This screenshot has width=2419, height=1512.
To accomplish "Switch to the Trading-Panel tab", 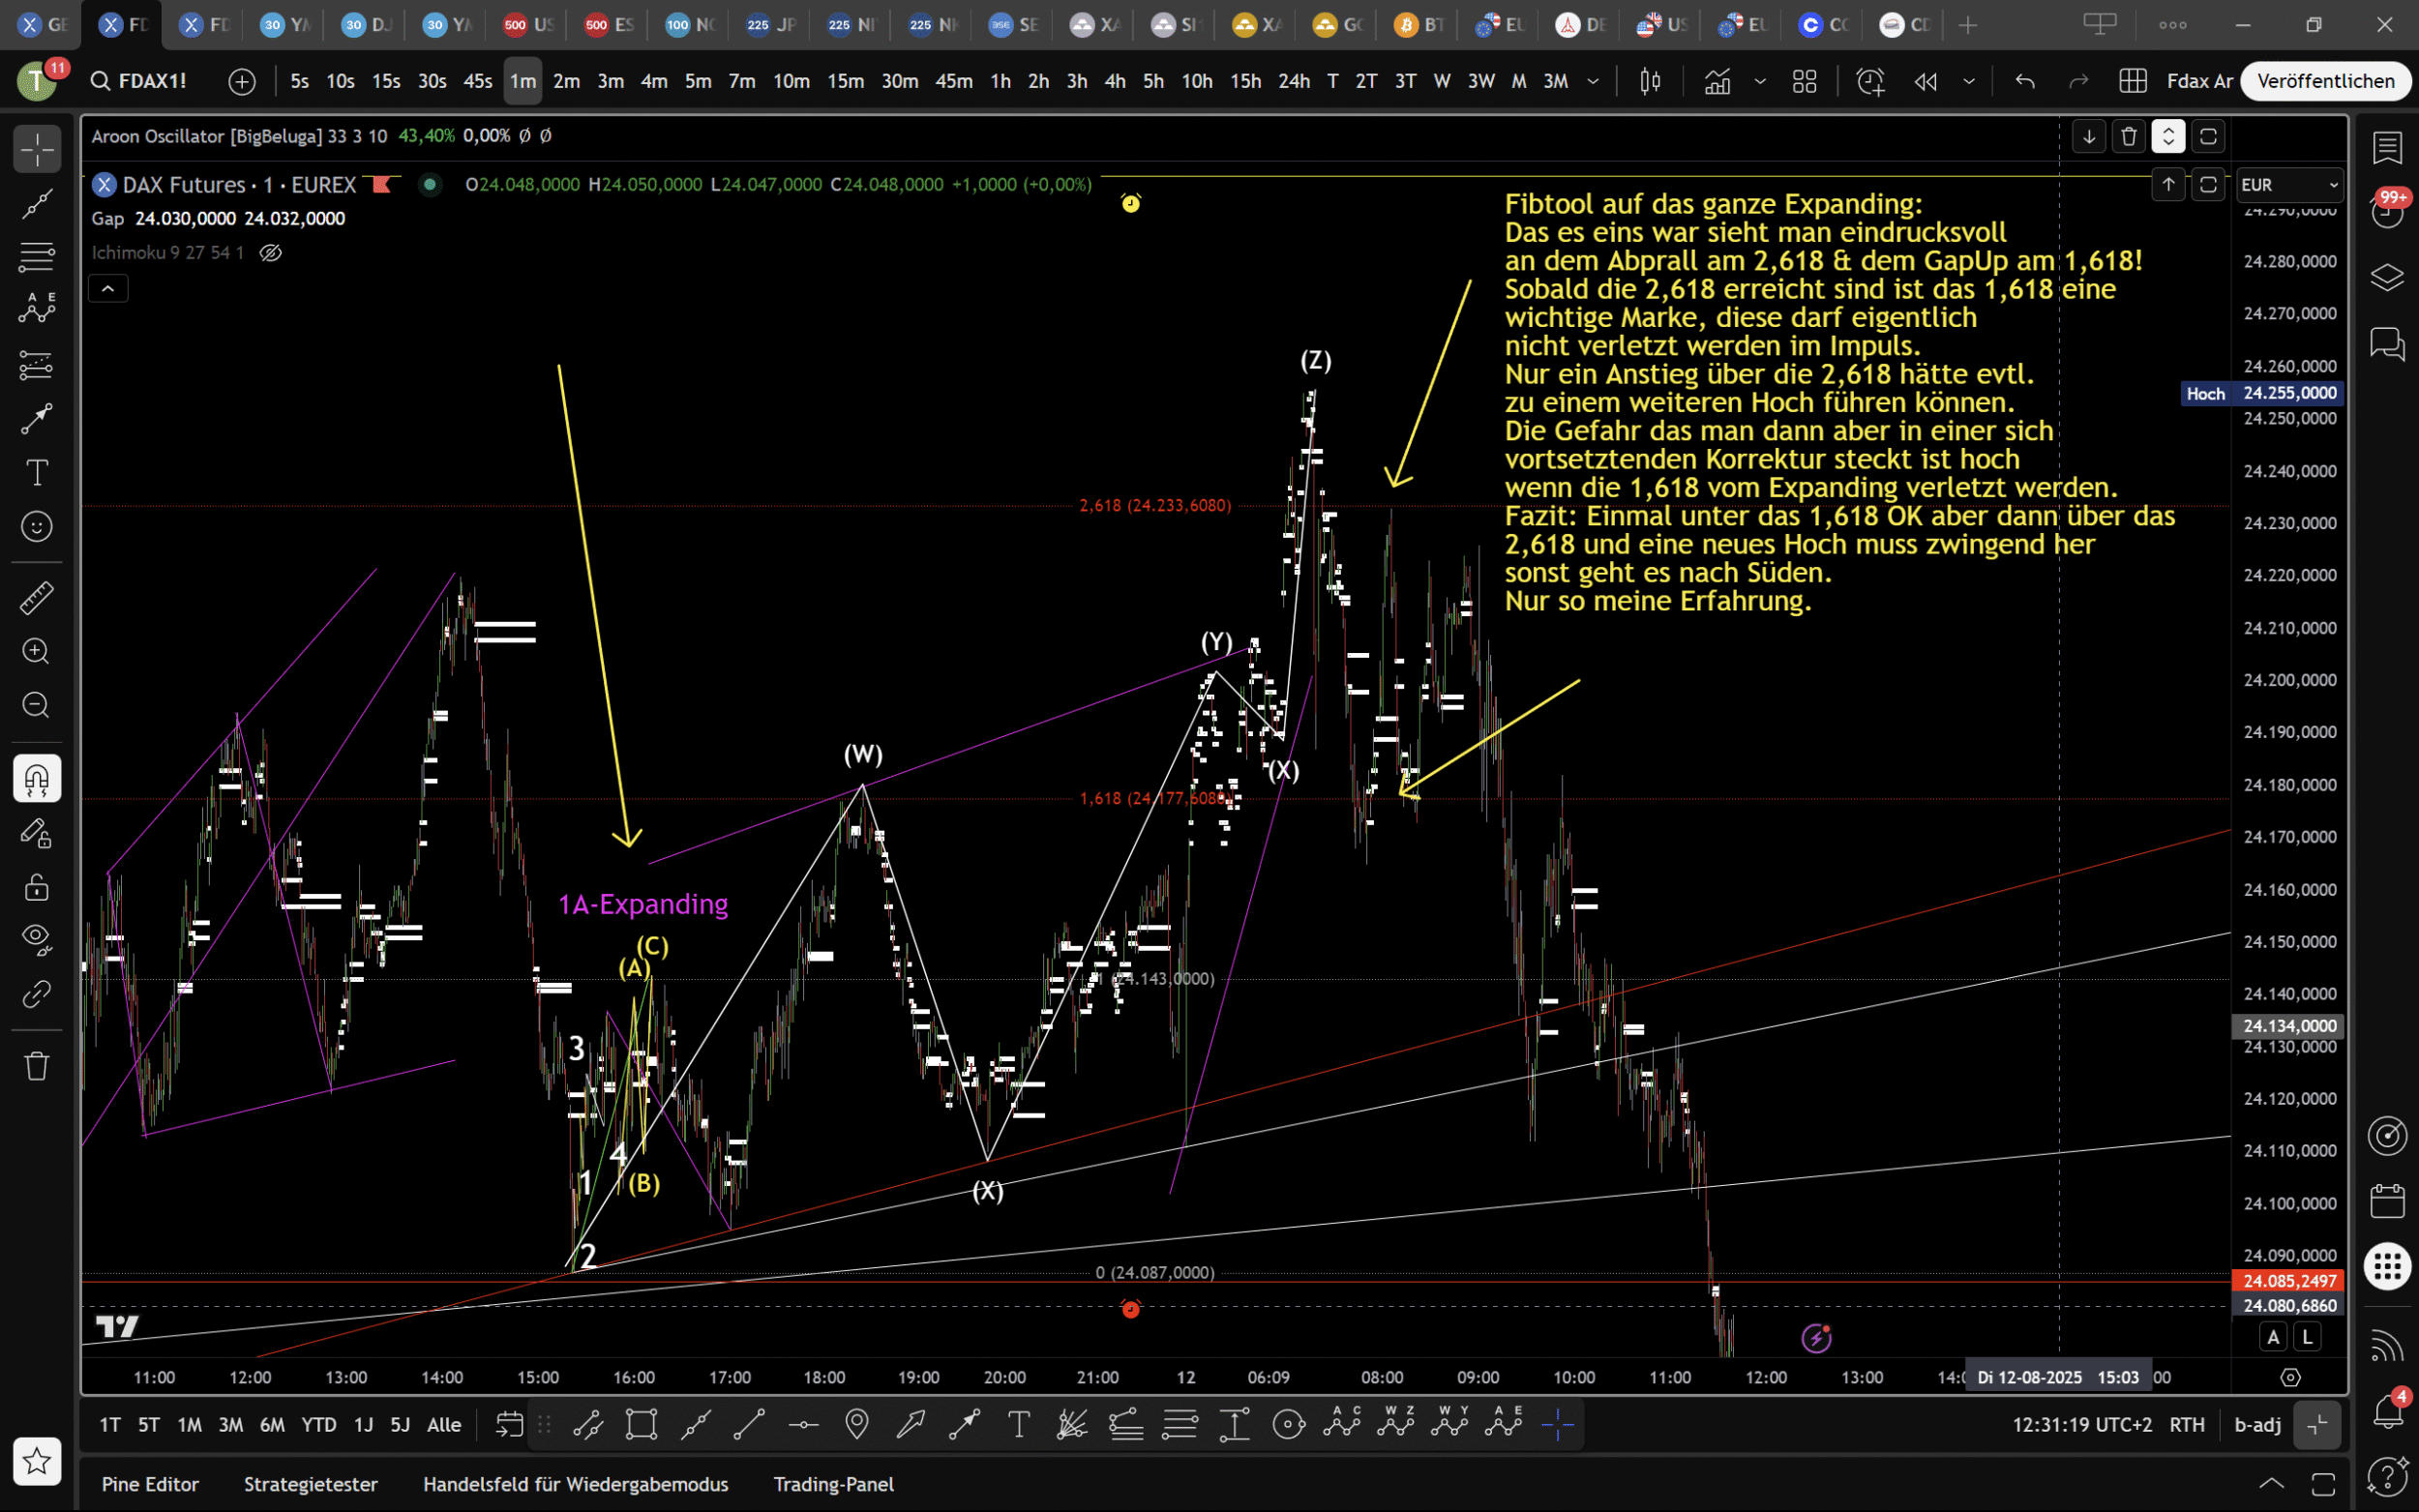I will [833, 1484].
